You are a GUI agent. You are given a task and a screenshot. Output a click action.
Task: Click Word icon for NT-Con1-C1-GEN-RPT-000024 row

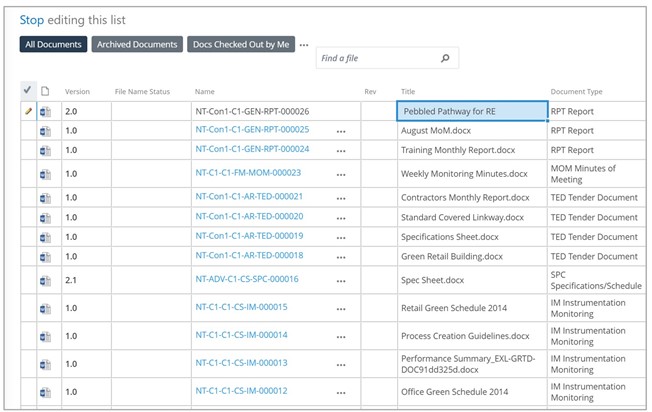(45, 150)
